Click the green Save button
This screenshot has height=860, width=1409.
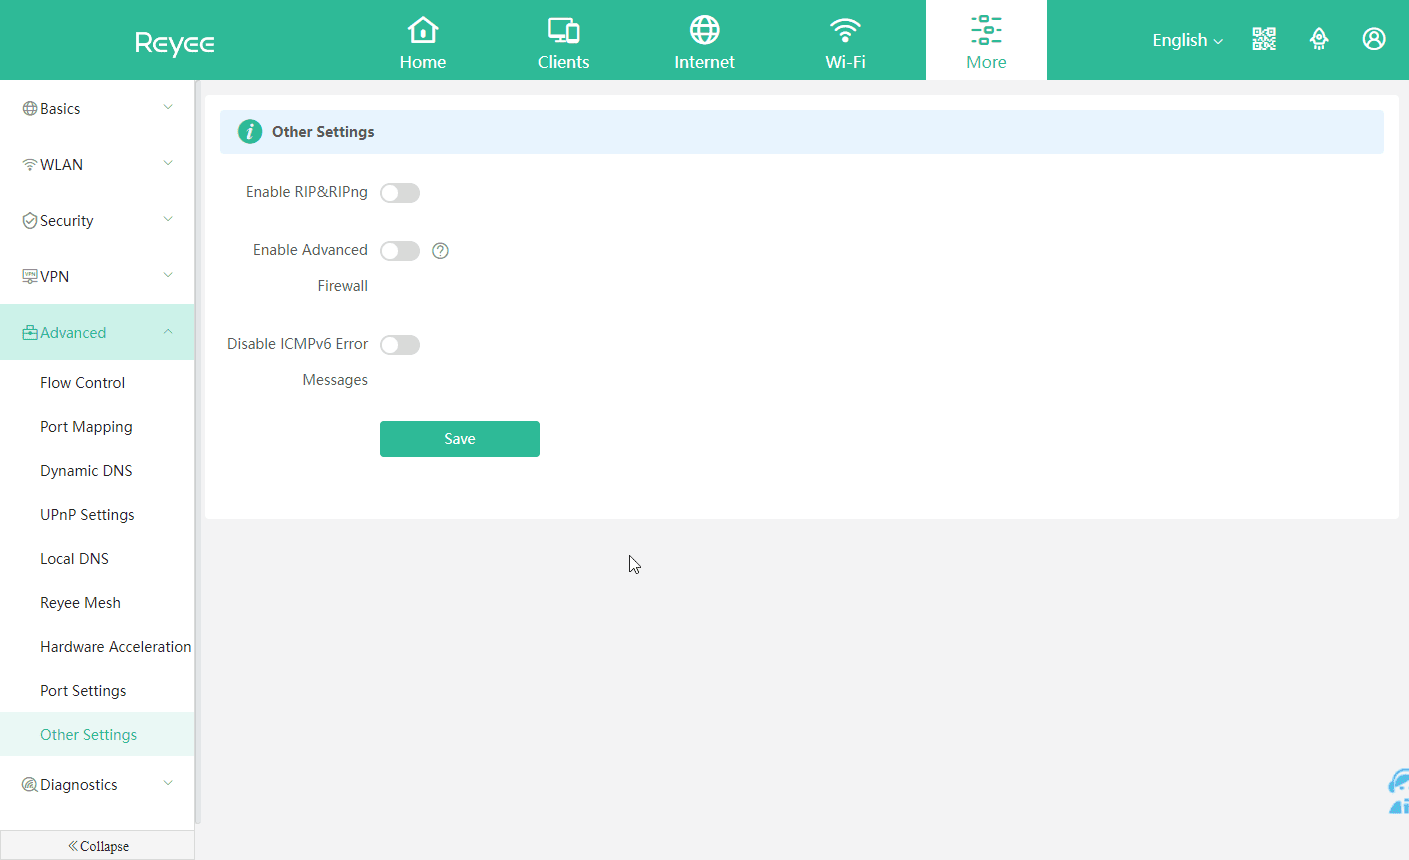coord(460,439)
